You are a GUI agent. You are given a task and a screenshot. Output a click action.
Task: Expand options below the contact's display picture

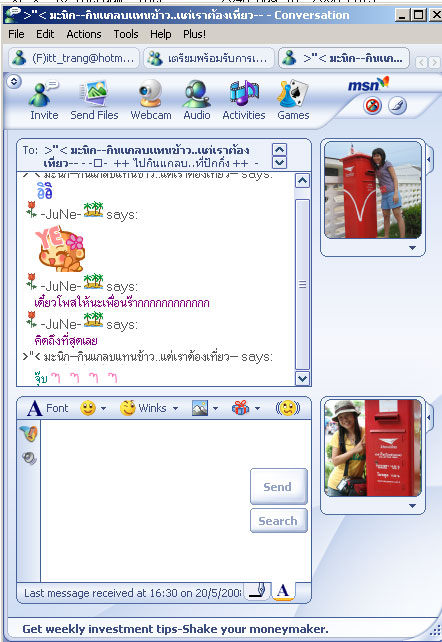(413, 248)
